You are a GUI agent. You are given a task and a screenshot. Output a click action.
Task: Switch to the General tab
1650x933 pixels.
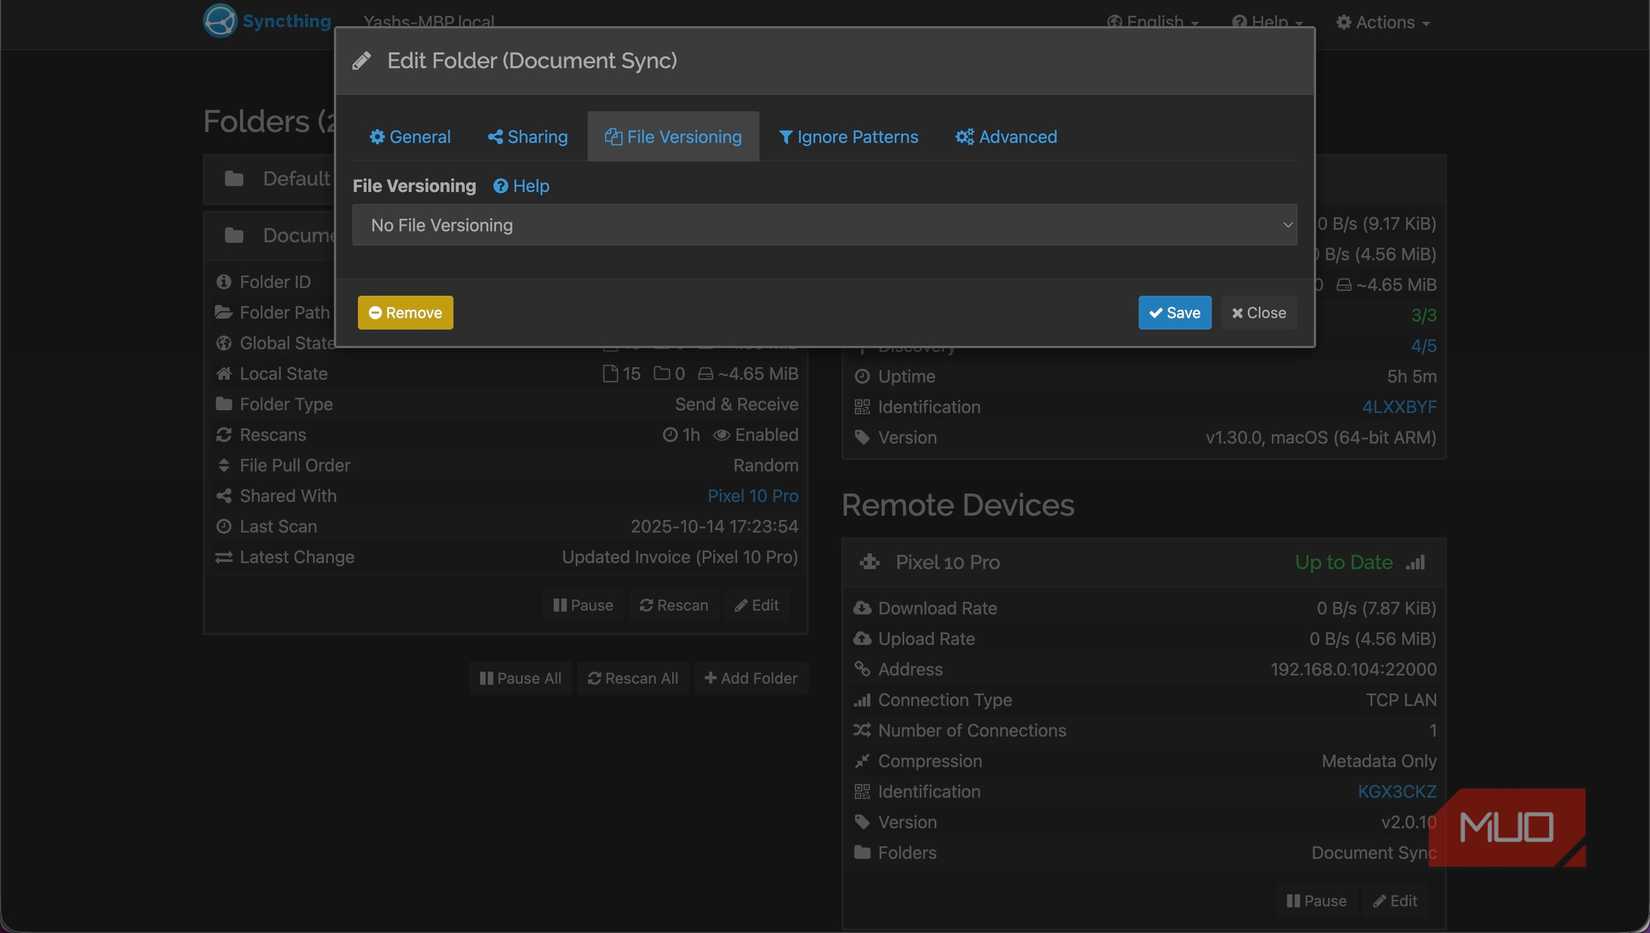(410, 137)
